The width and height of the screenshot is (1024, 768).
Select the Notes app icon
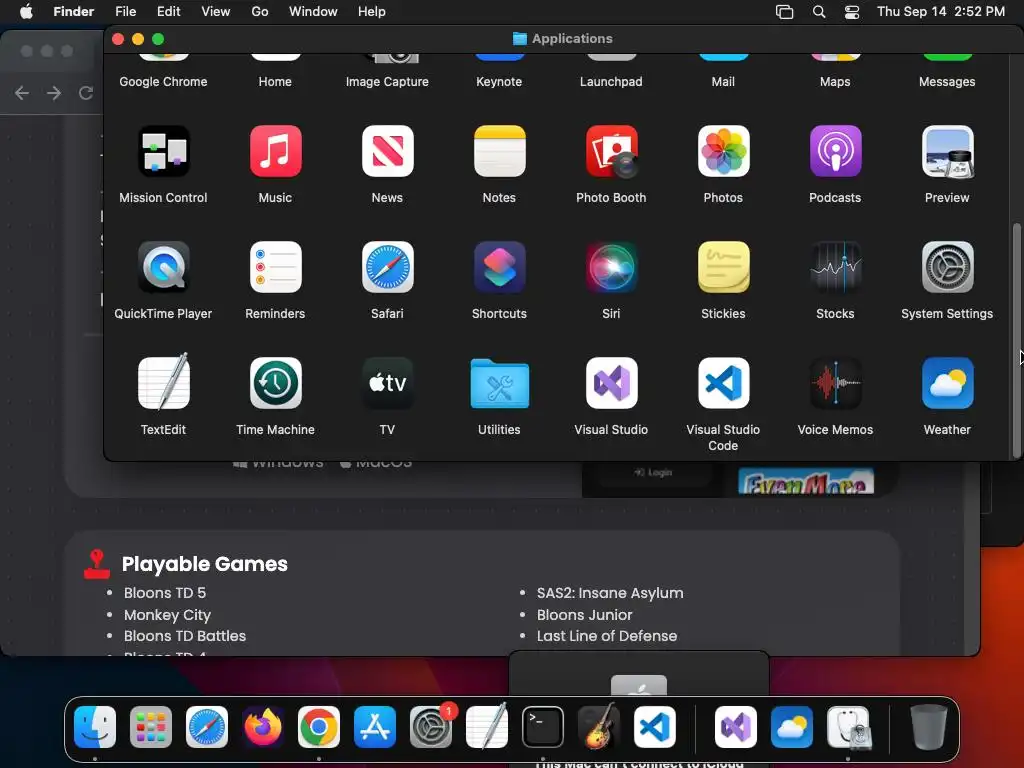[x=500, y=152]
